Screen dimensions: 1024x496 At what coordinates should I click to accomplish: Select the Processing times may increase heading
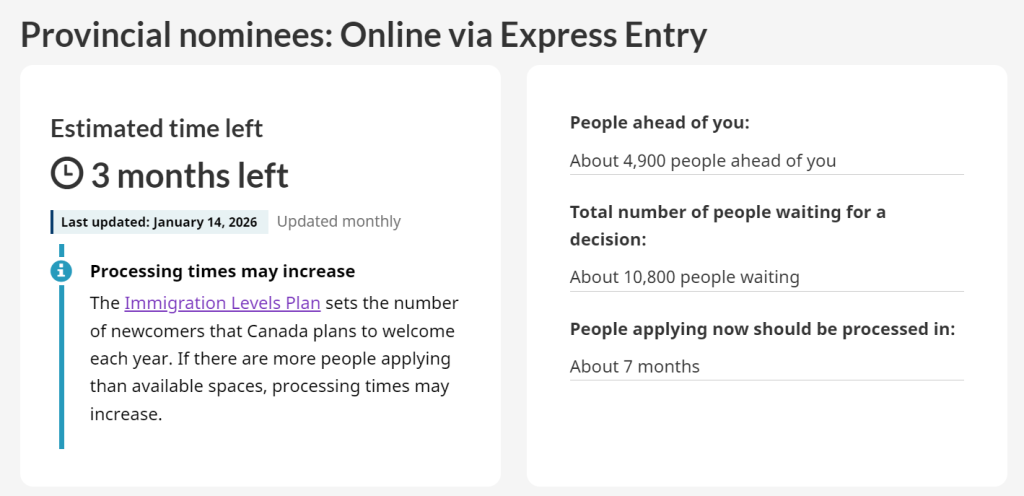point(222,271)
